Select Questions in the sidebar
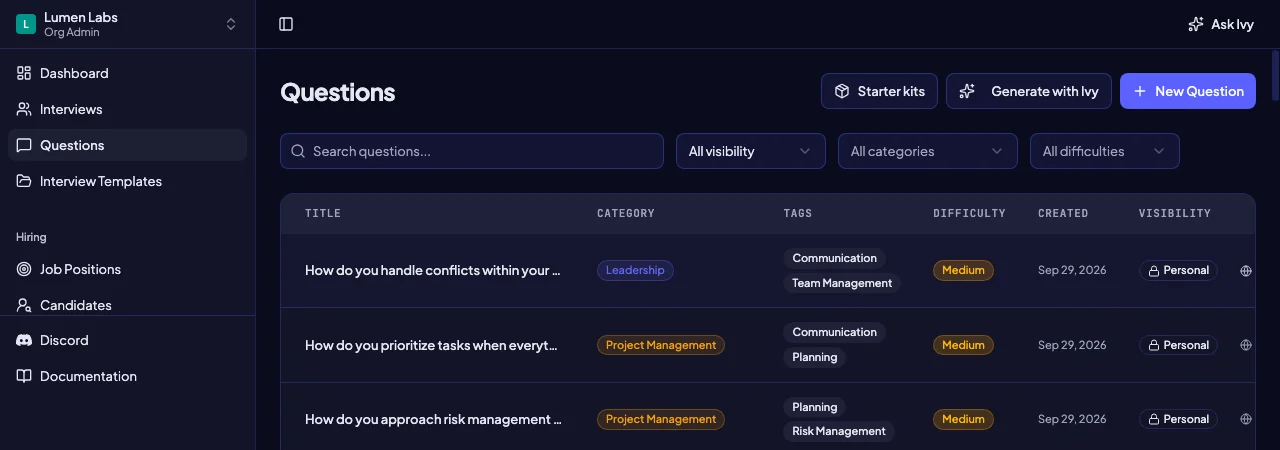Image resolution: width=1280 pixels, height=450 pixels. [x=127, y=145]
